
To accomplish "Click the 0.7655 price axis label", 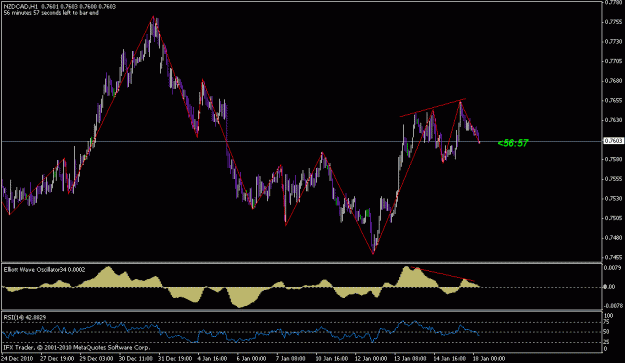I will point(614,100).
